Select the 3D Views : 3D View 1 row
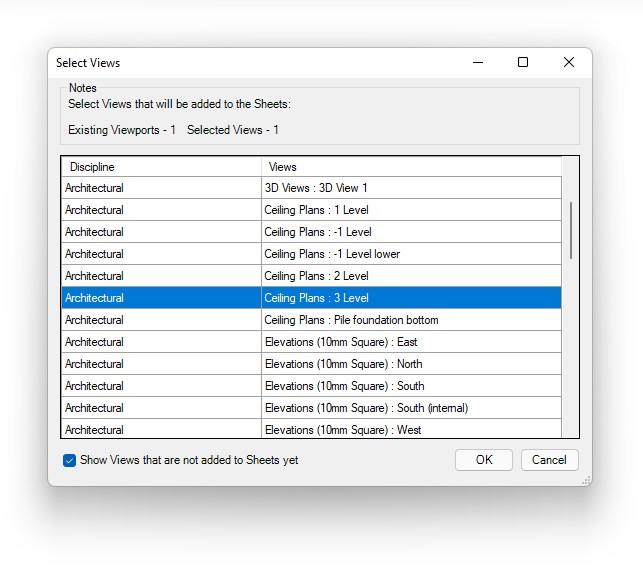 [410, 188]
